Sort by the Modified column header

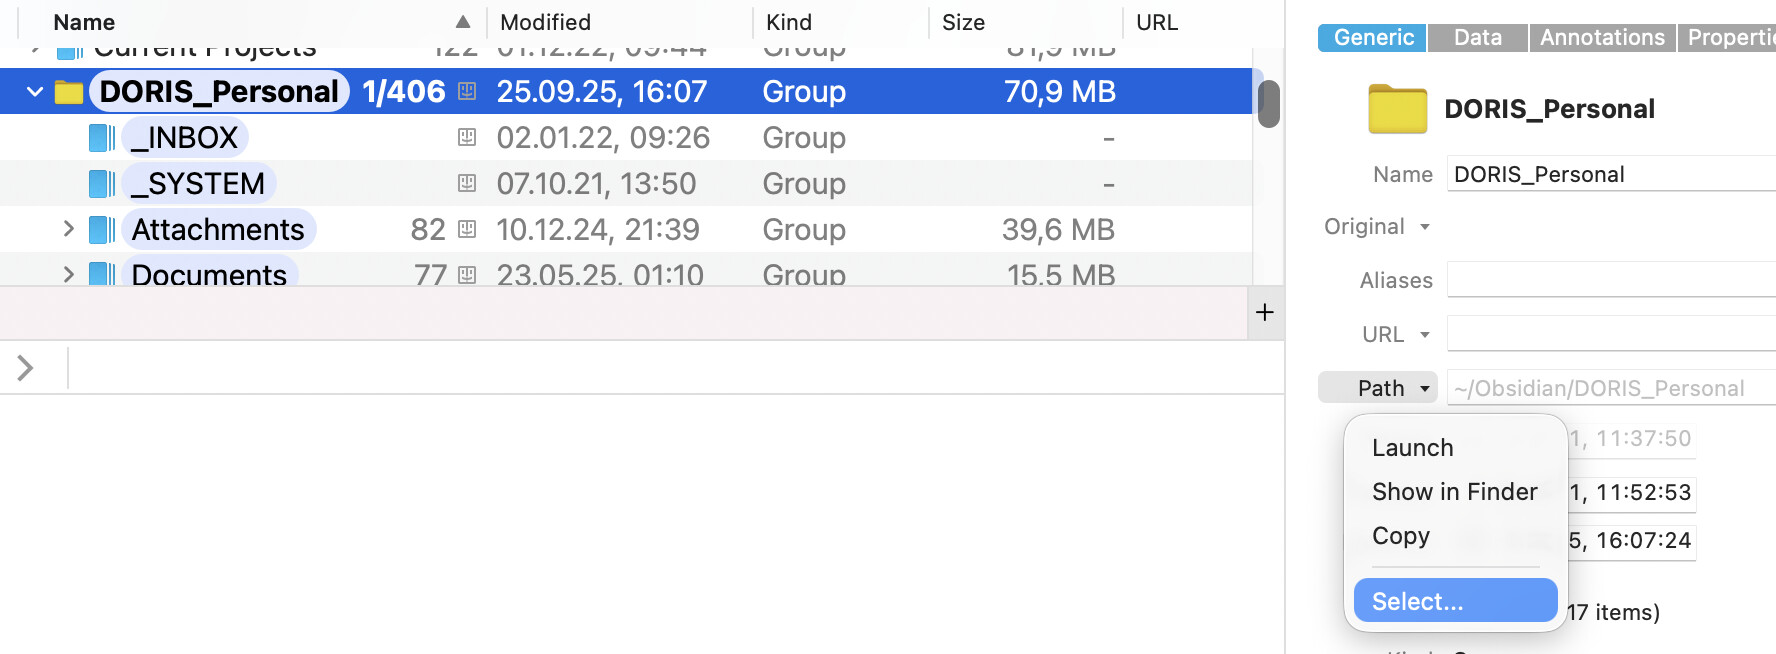coord(545,22)
